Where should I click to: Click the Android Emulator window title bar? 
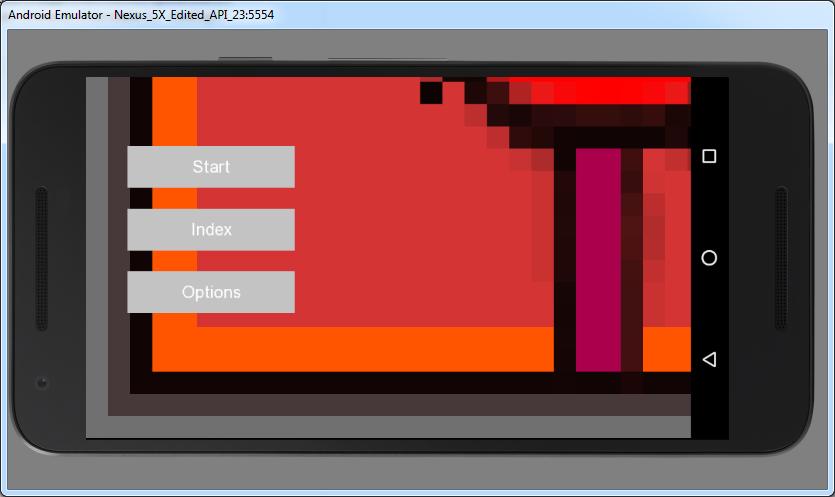(x=400, y=14)
